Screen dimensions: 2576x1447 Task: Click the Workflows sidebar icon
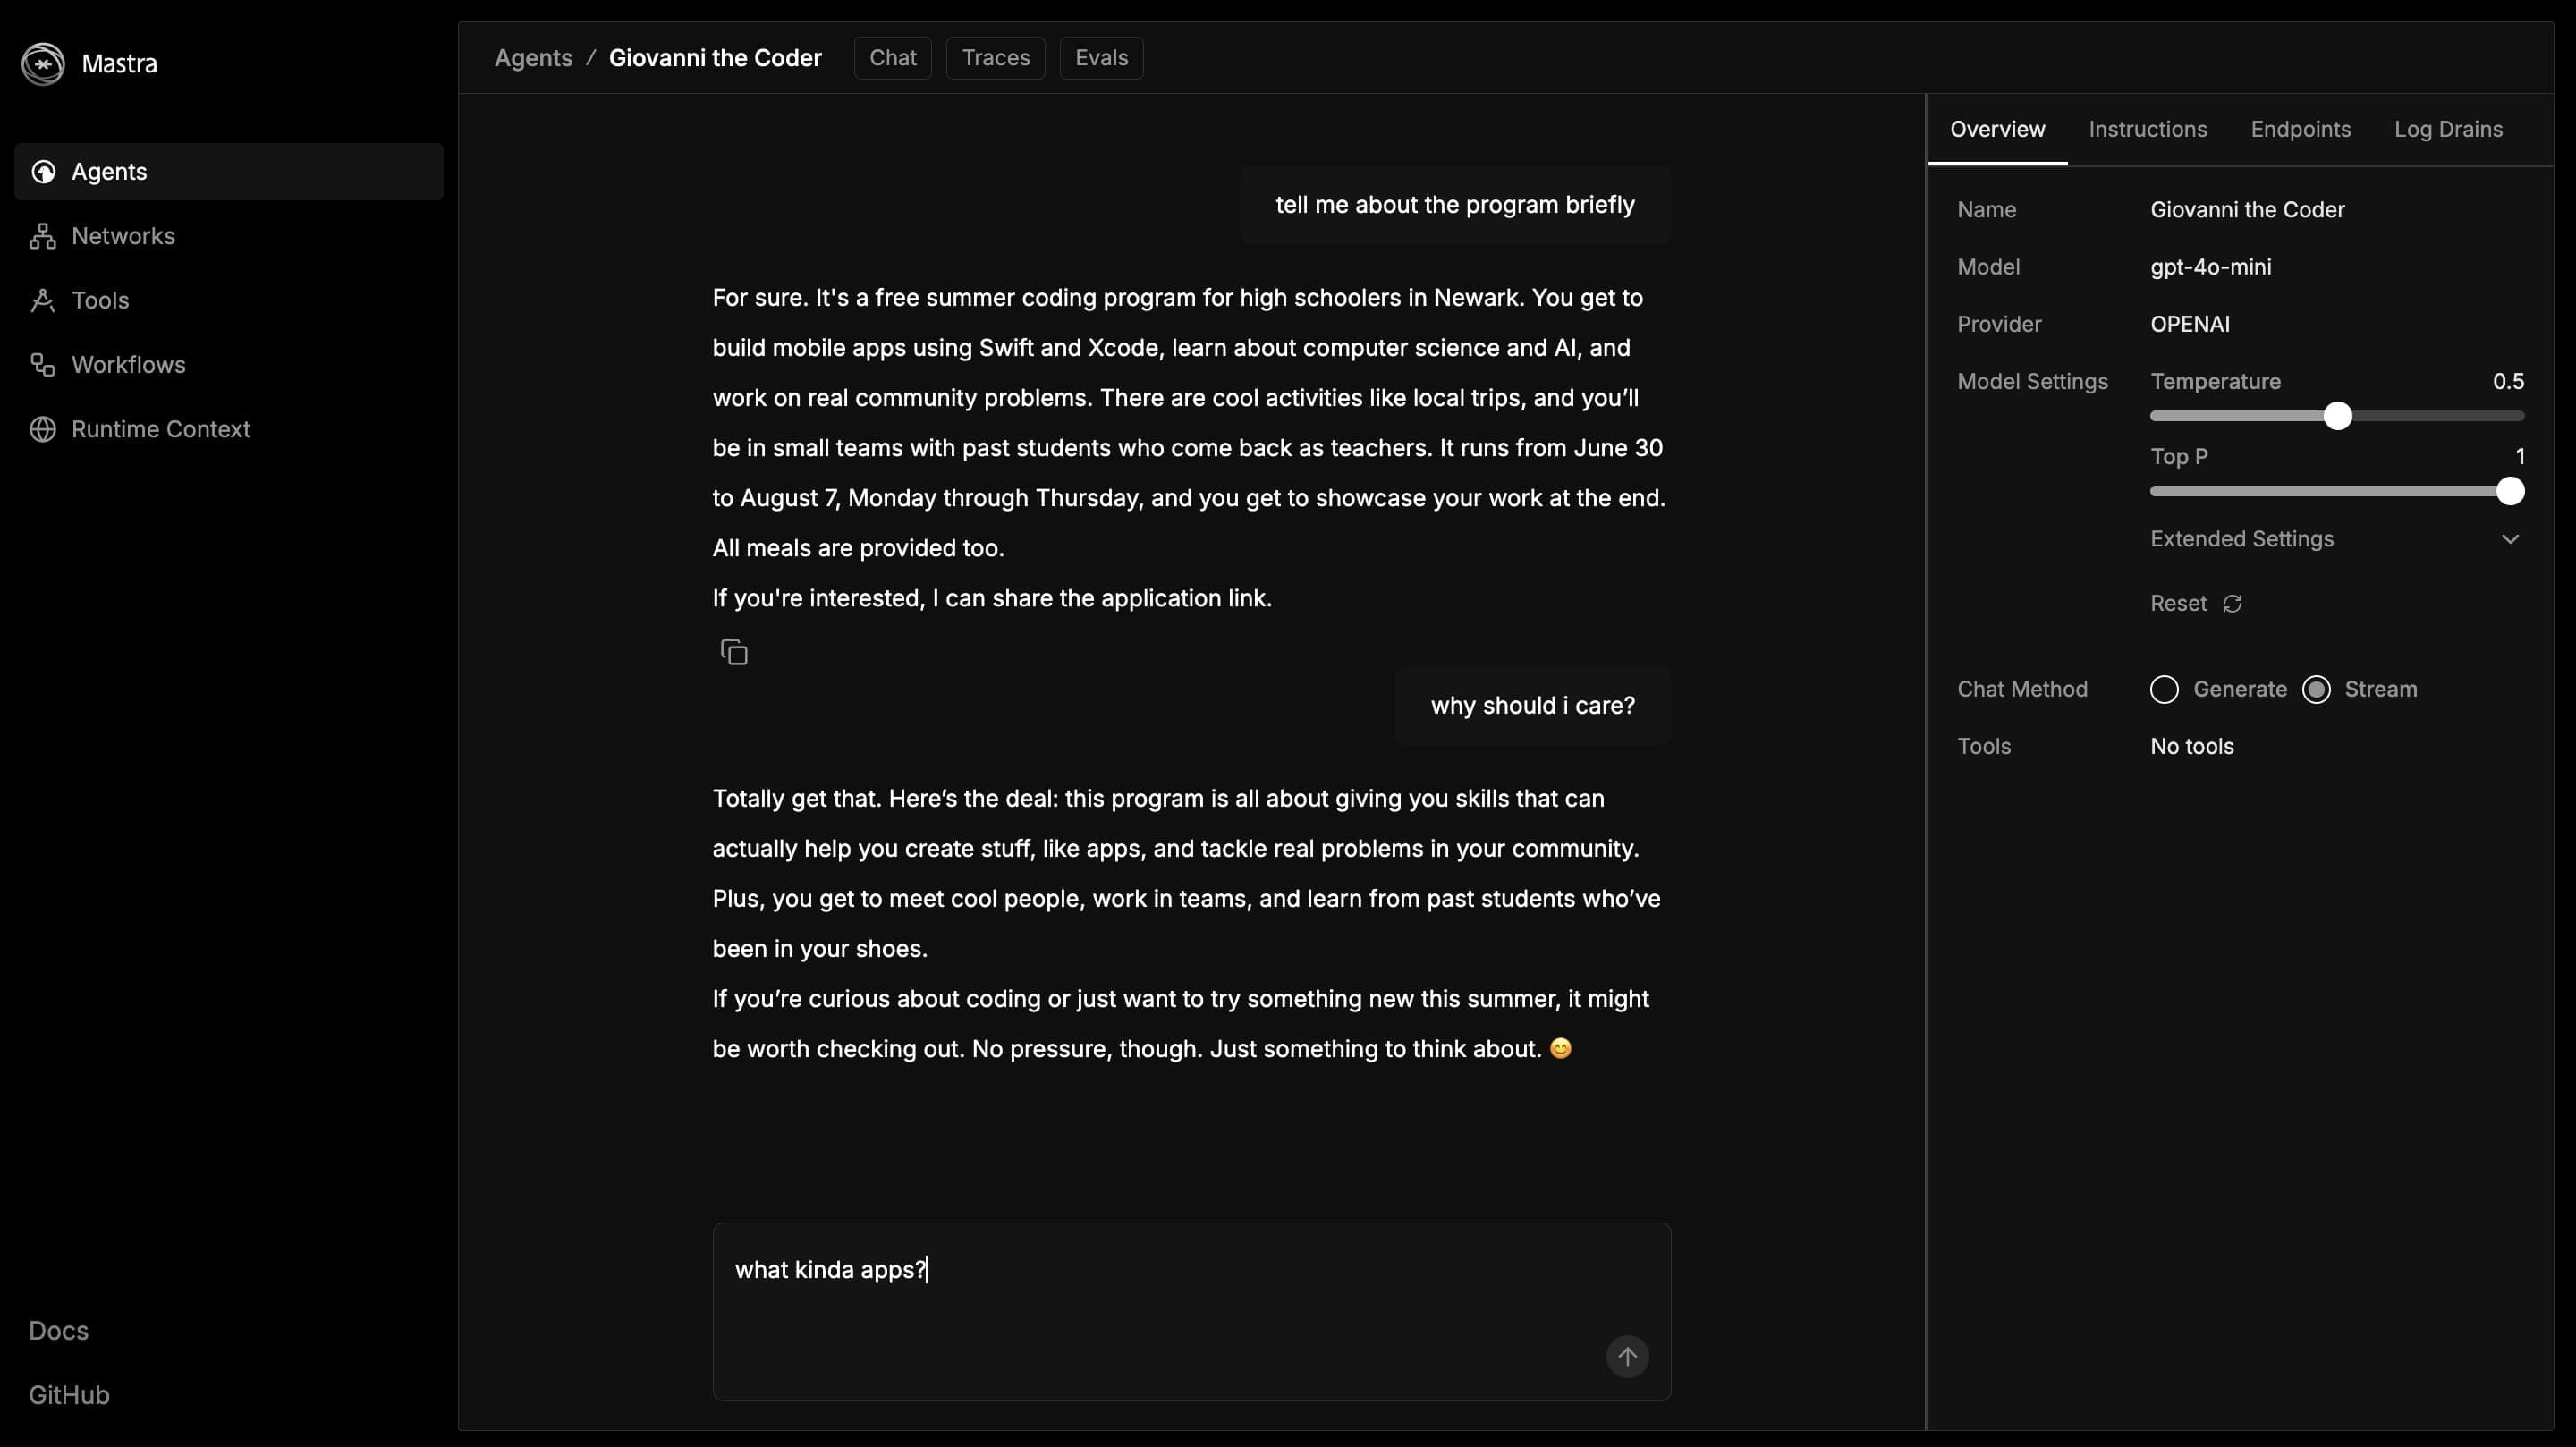(43, 365)
